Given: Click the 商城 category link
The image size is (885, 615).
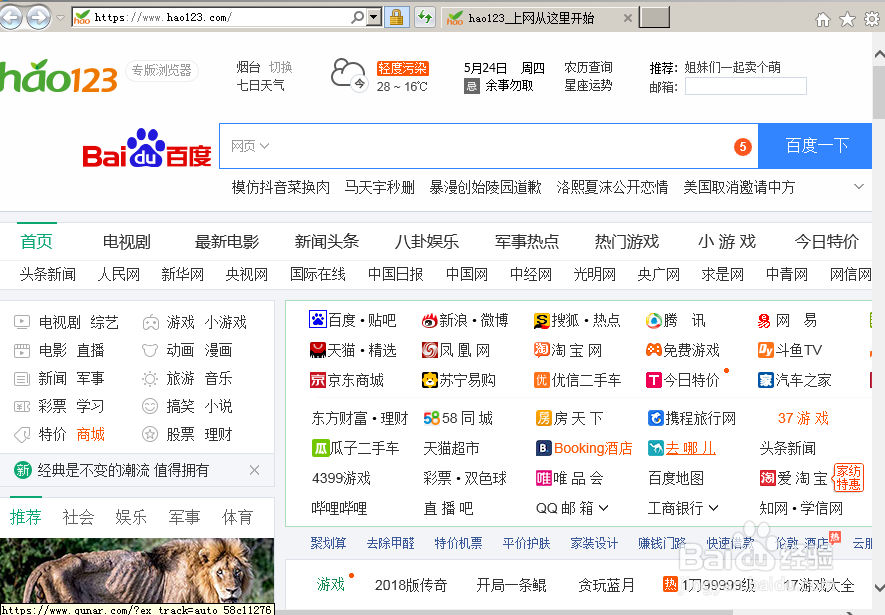Looking at the screenshot, I should coord(90,434).
